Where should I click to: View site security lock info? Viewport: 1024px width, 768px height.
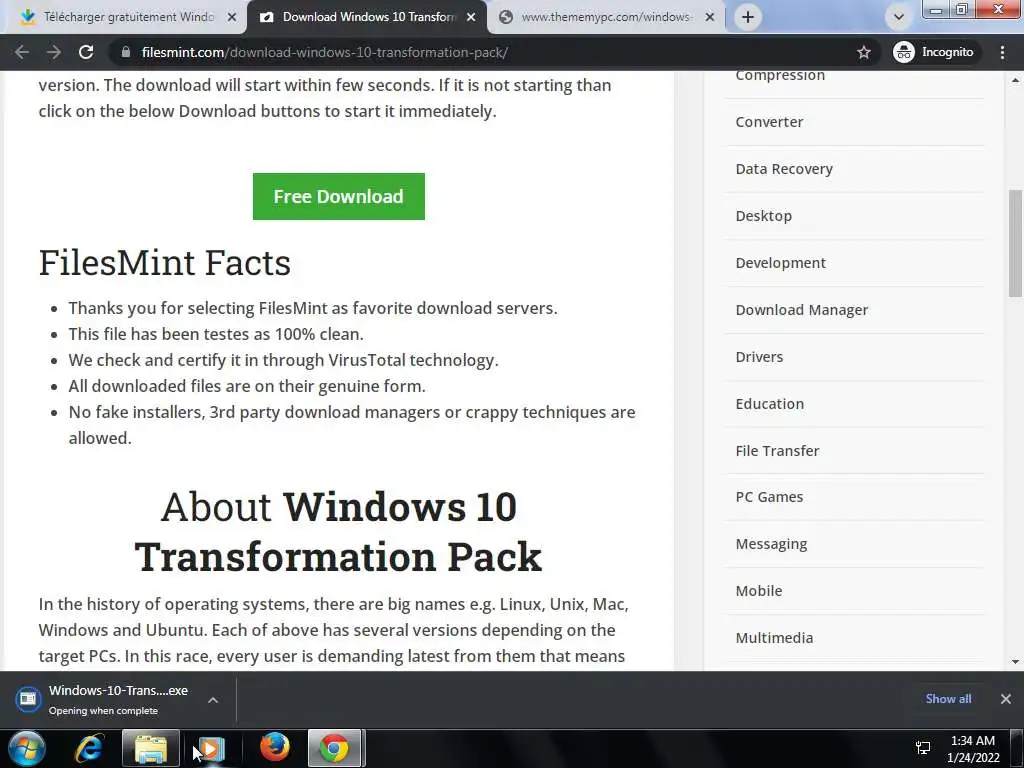[x=126, y=52]
